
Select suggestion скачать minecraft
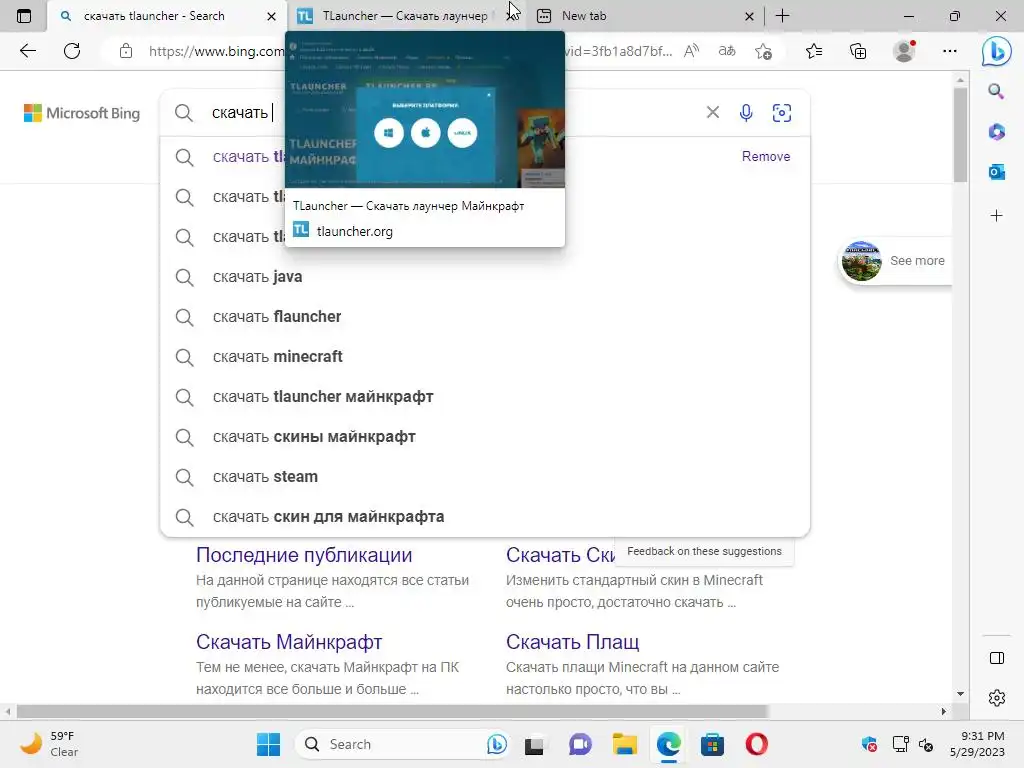[485, 357]
